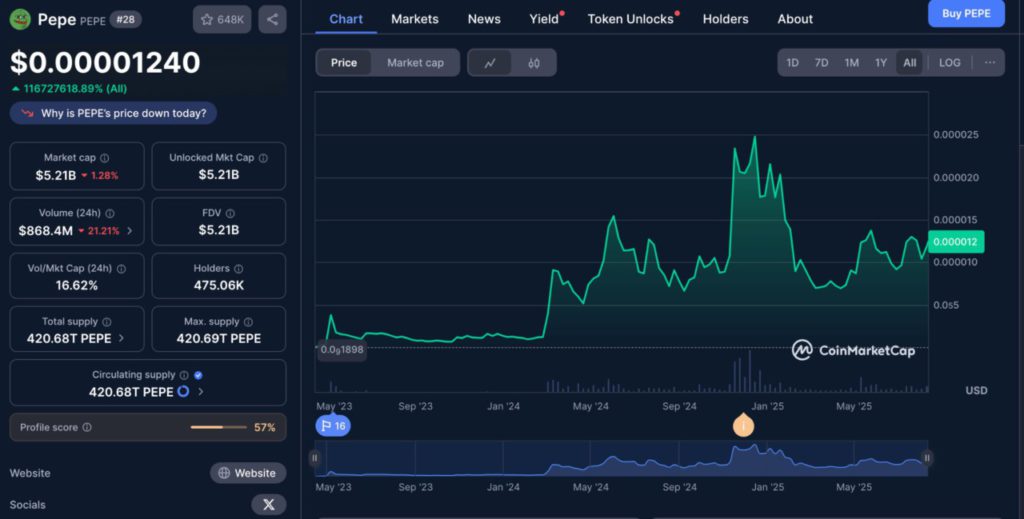This screenshot has width=1024, height=519.
Task: Click the Profile score info icon
Action: 87,427
